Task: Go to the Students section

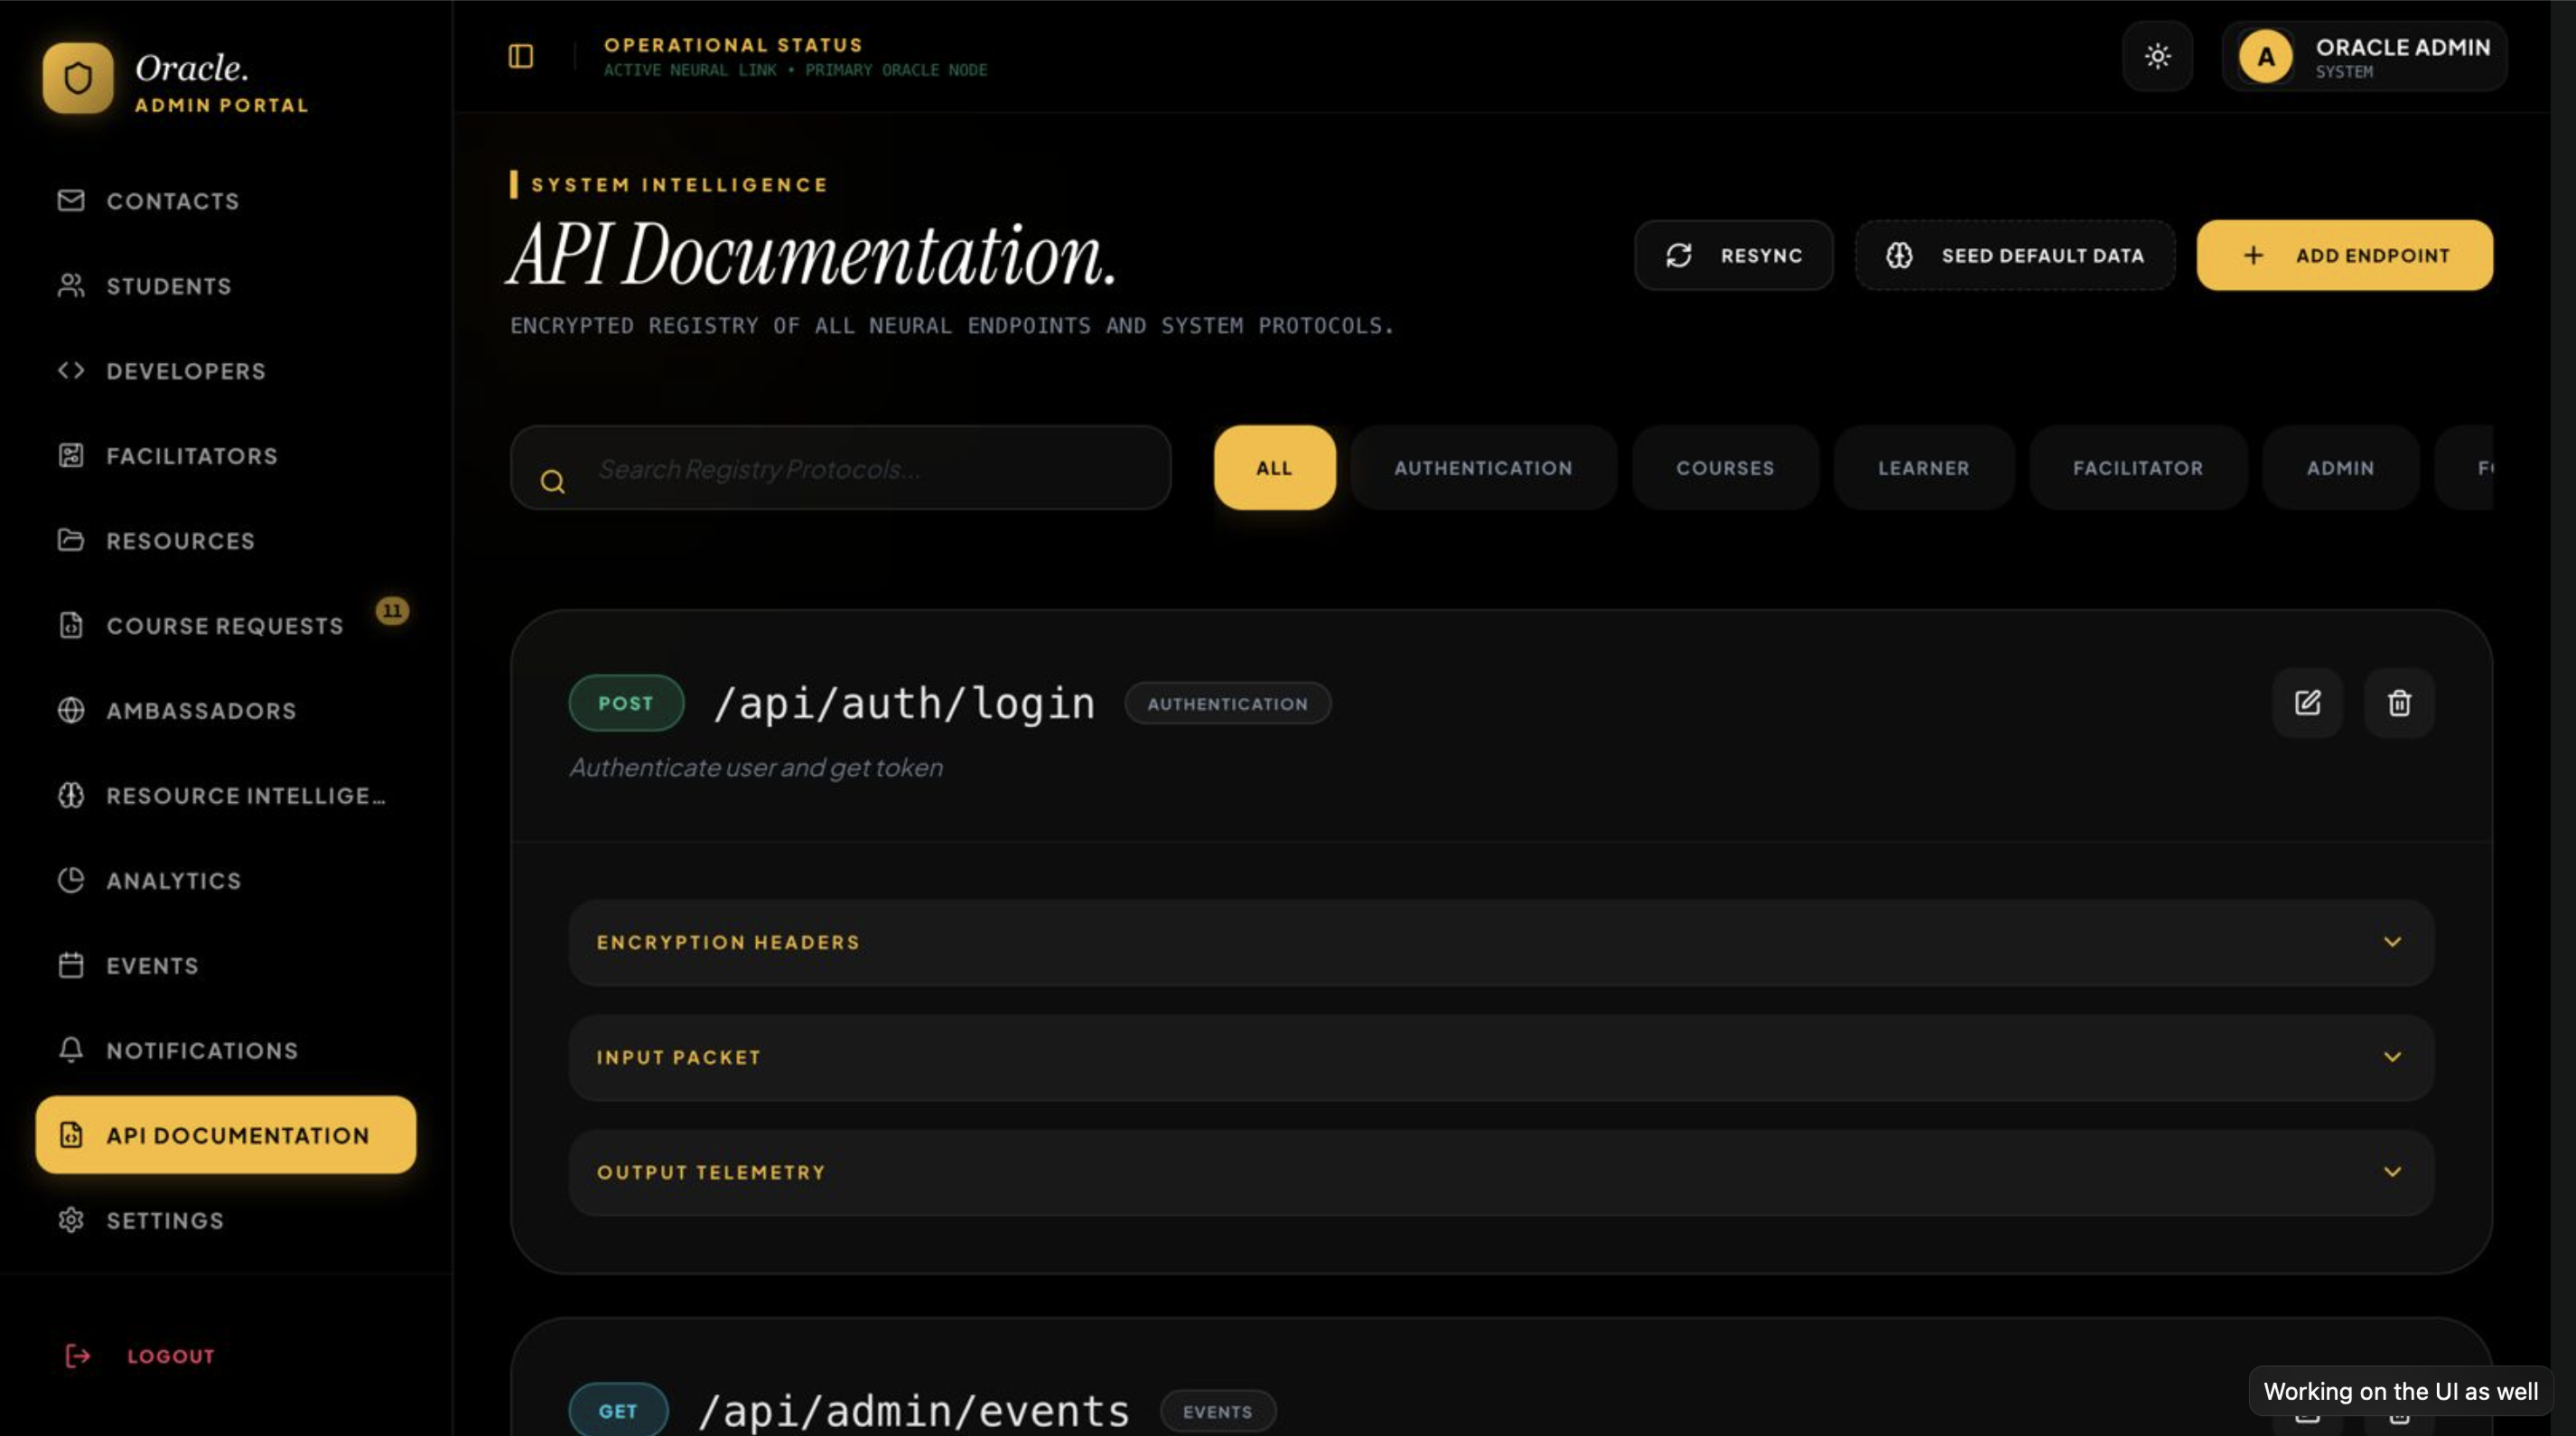Action: coord(226,286)
